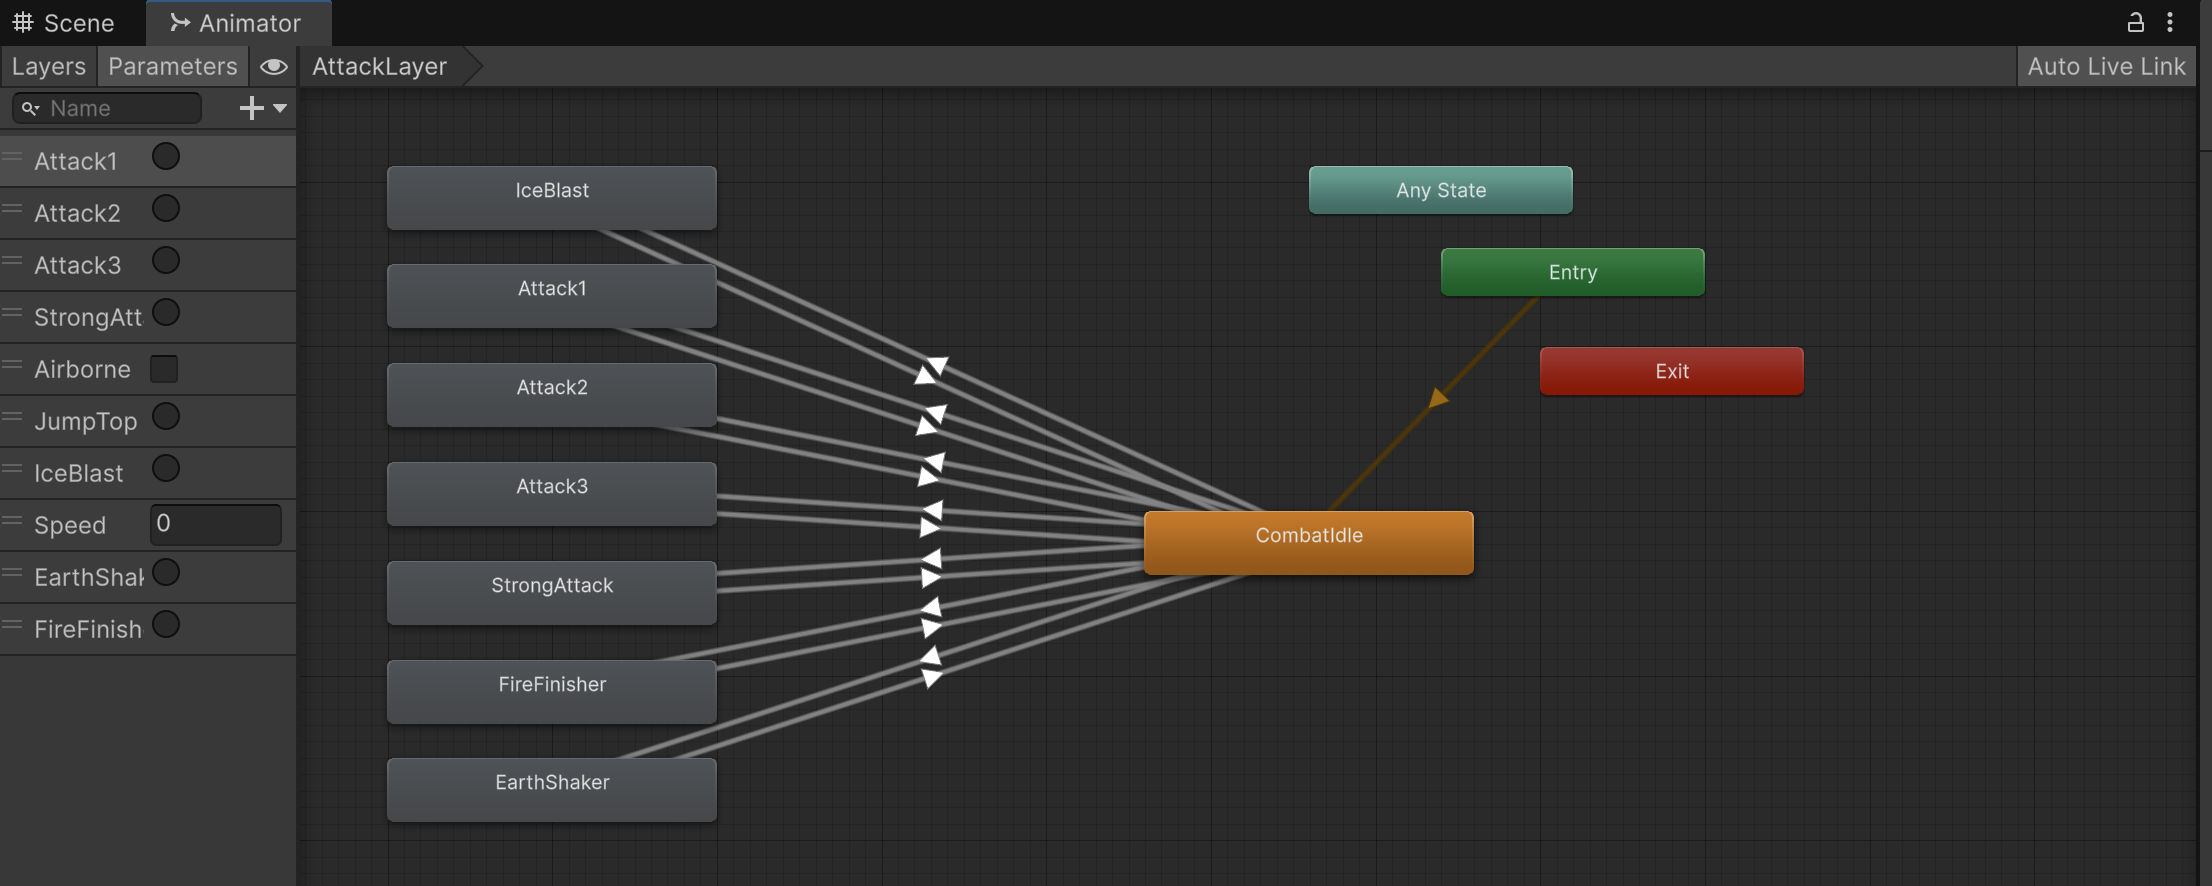Switch to the Scene tab
Image resolution: width=2212 pixels, height=886 pixels.
point(64,23)
